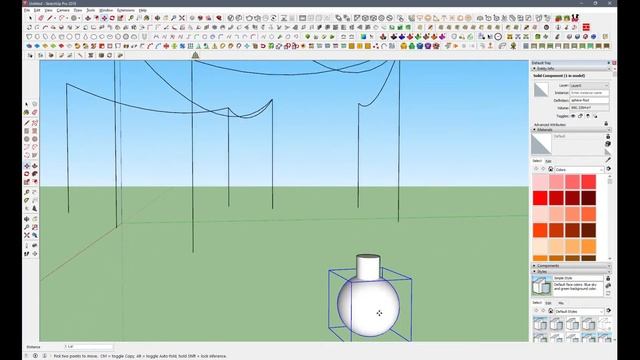This screenshot has height=360, width=640.
Task: Open the Edit menu
Action: [37, 10]
